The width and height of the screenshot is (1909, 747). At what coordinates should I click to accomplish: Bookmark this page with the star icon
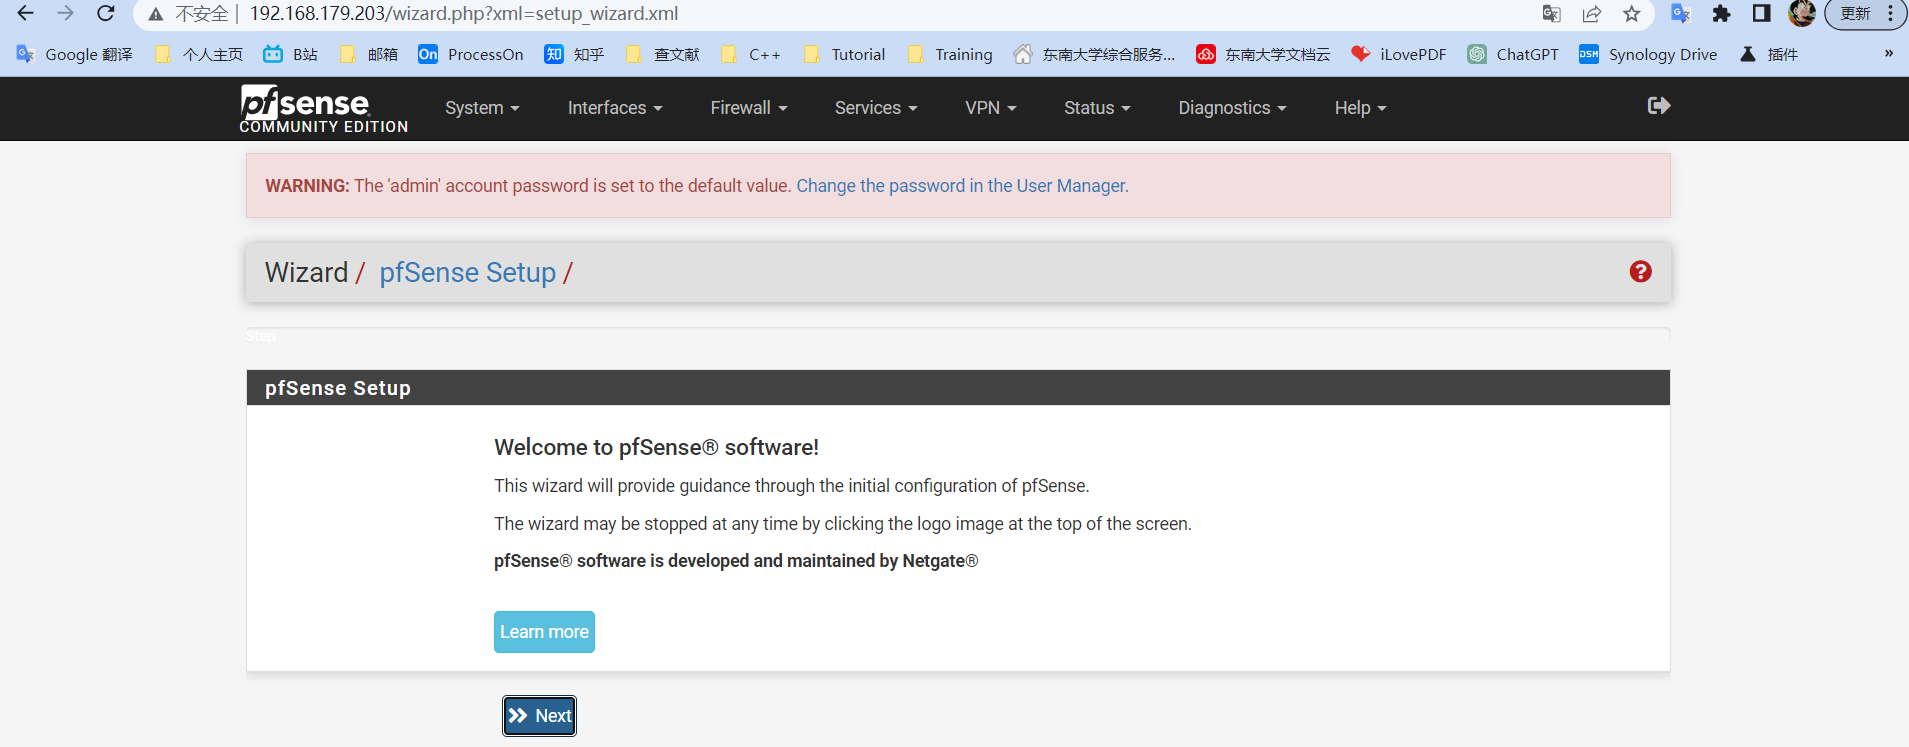[1632, 14]
